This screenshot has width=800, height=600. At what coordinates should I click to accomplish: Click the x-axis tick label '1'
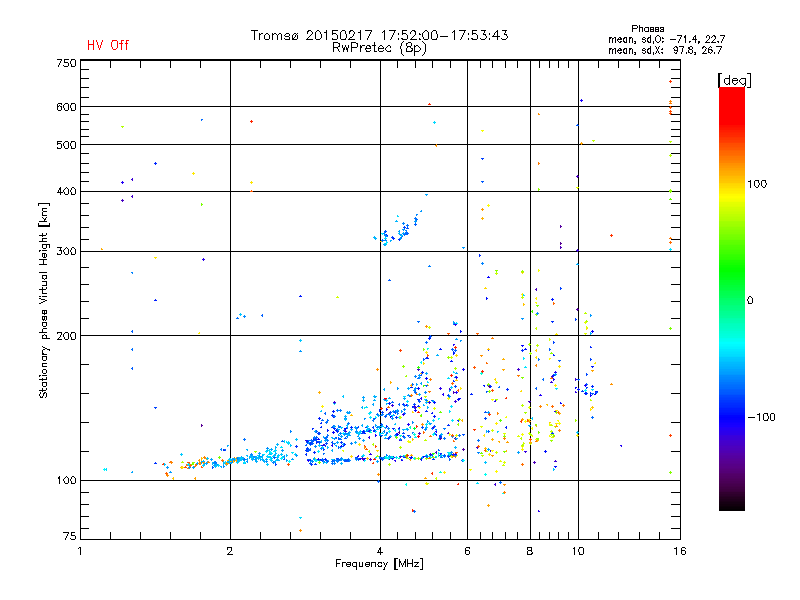[x=80, y=551]
